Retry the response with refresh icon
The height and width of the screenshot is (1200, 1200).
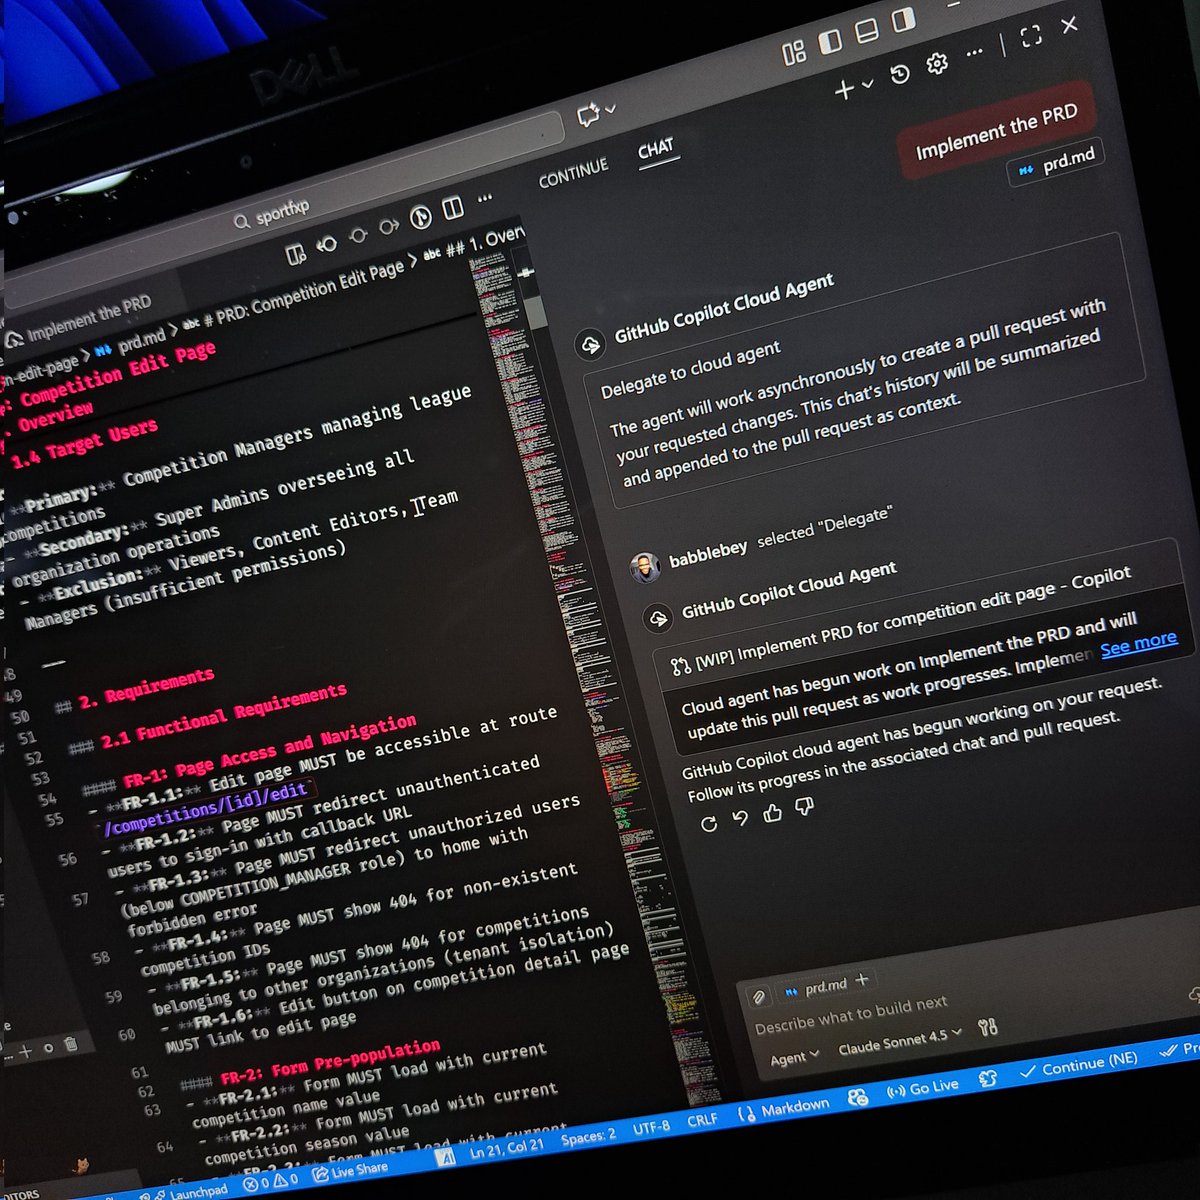pos(709,824)
